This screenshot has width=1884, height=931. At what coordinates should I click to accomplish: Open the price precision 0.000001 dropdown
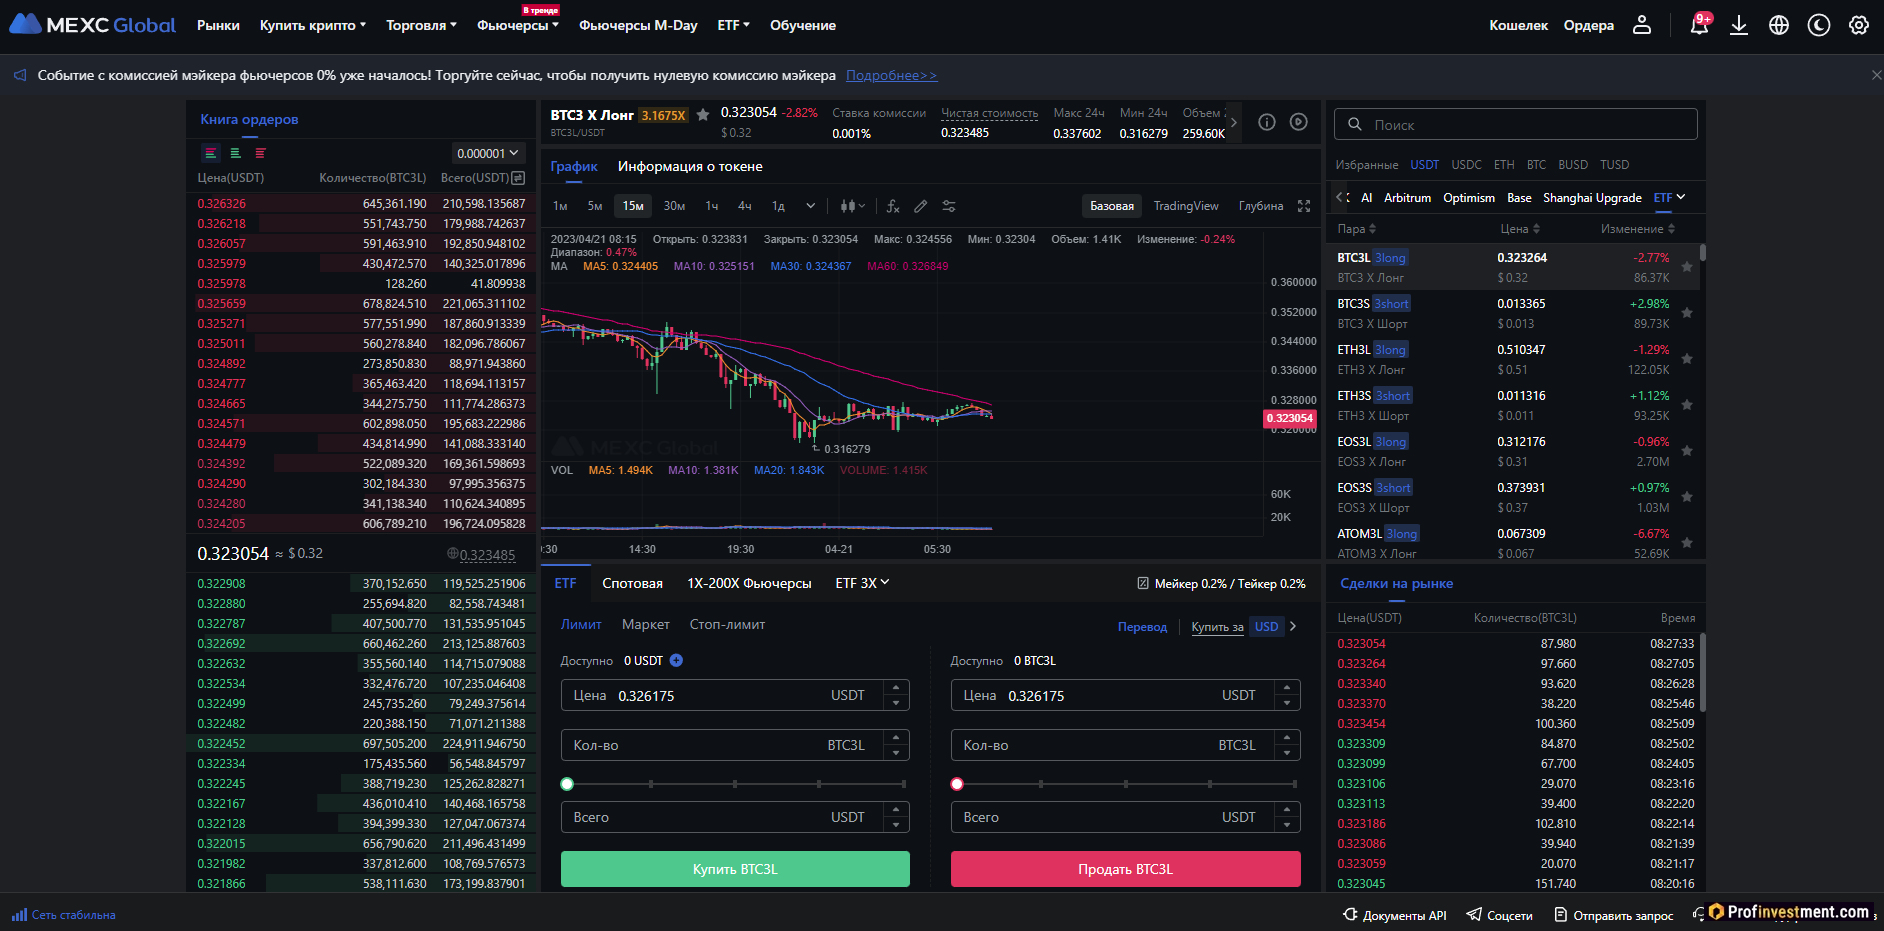point(487,153)
